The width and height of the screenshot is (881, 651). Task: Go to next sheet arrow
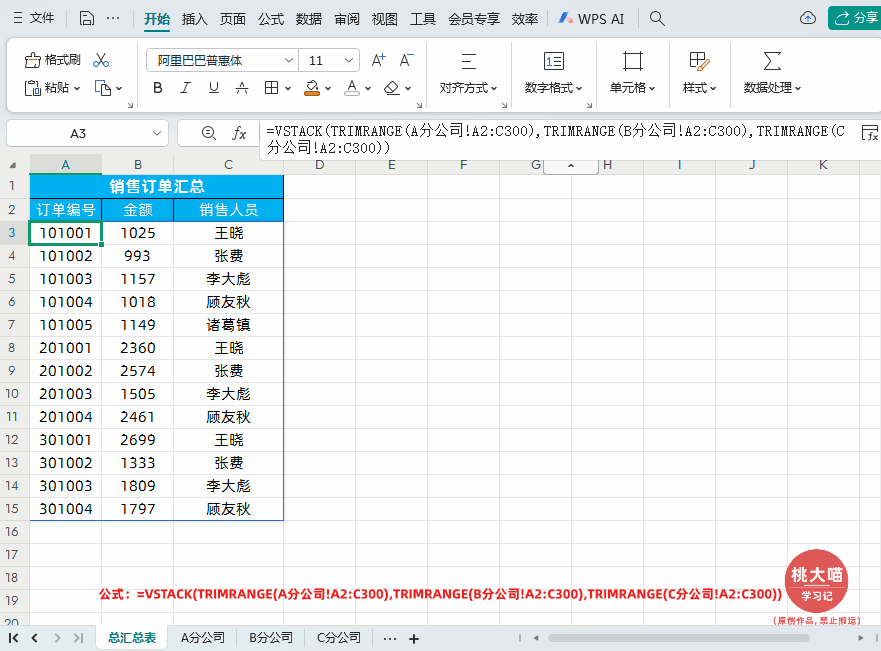coord(57,638)
